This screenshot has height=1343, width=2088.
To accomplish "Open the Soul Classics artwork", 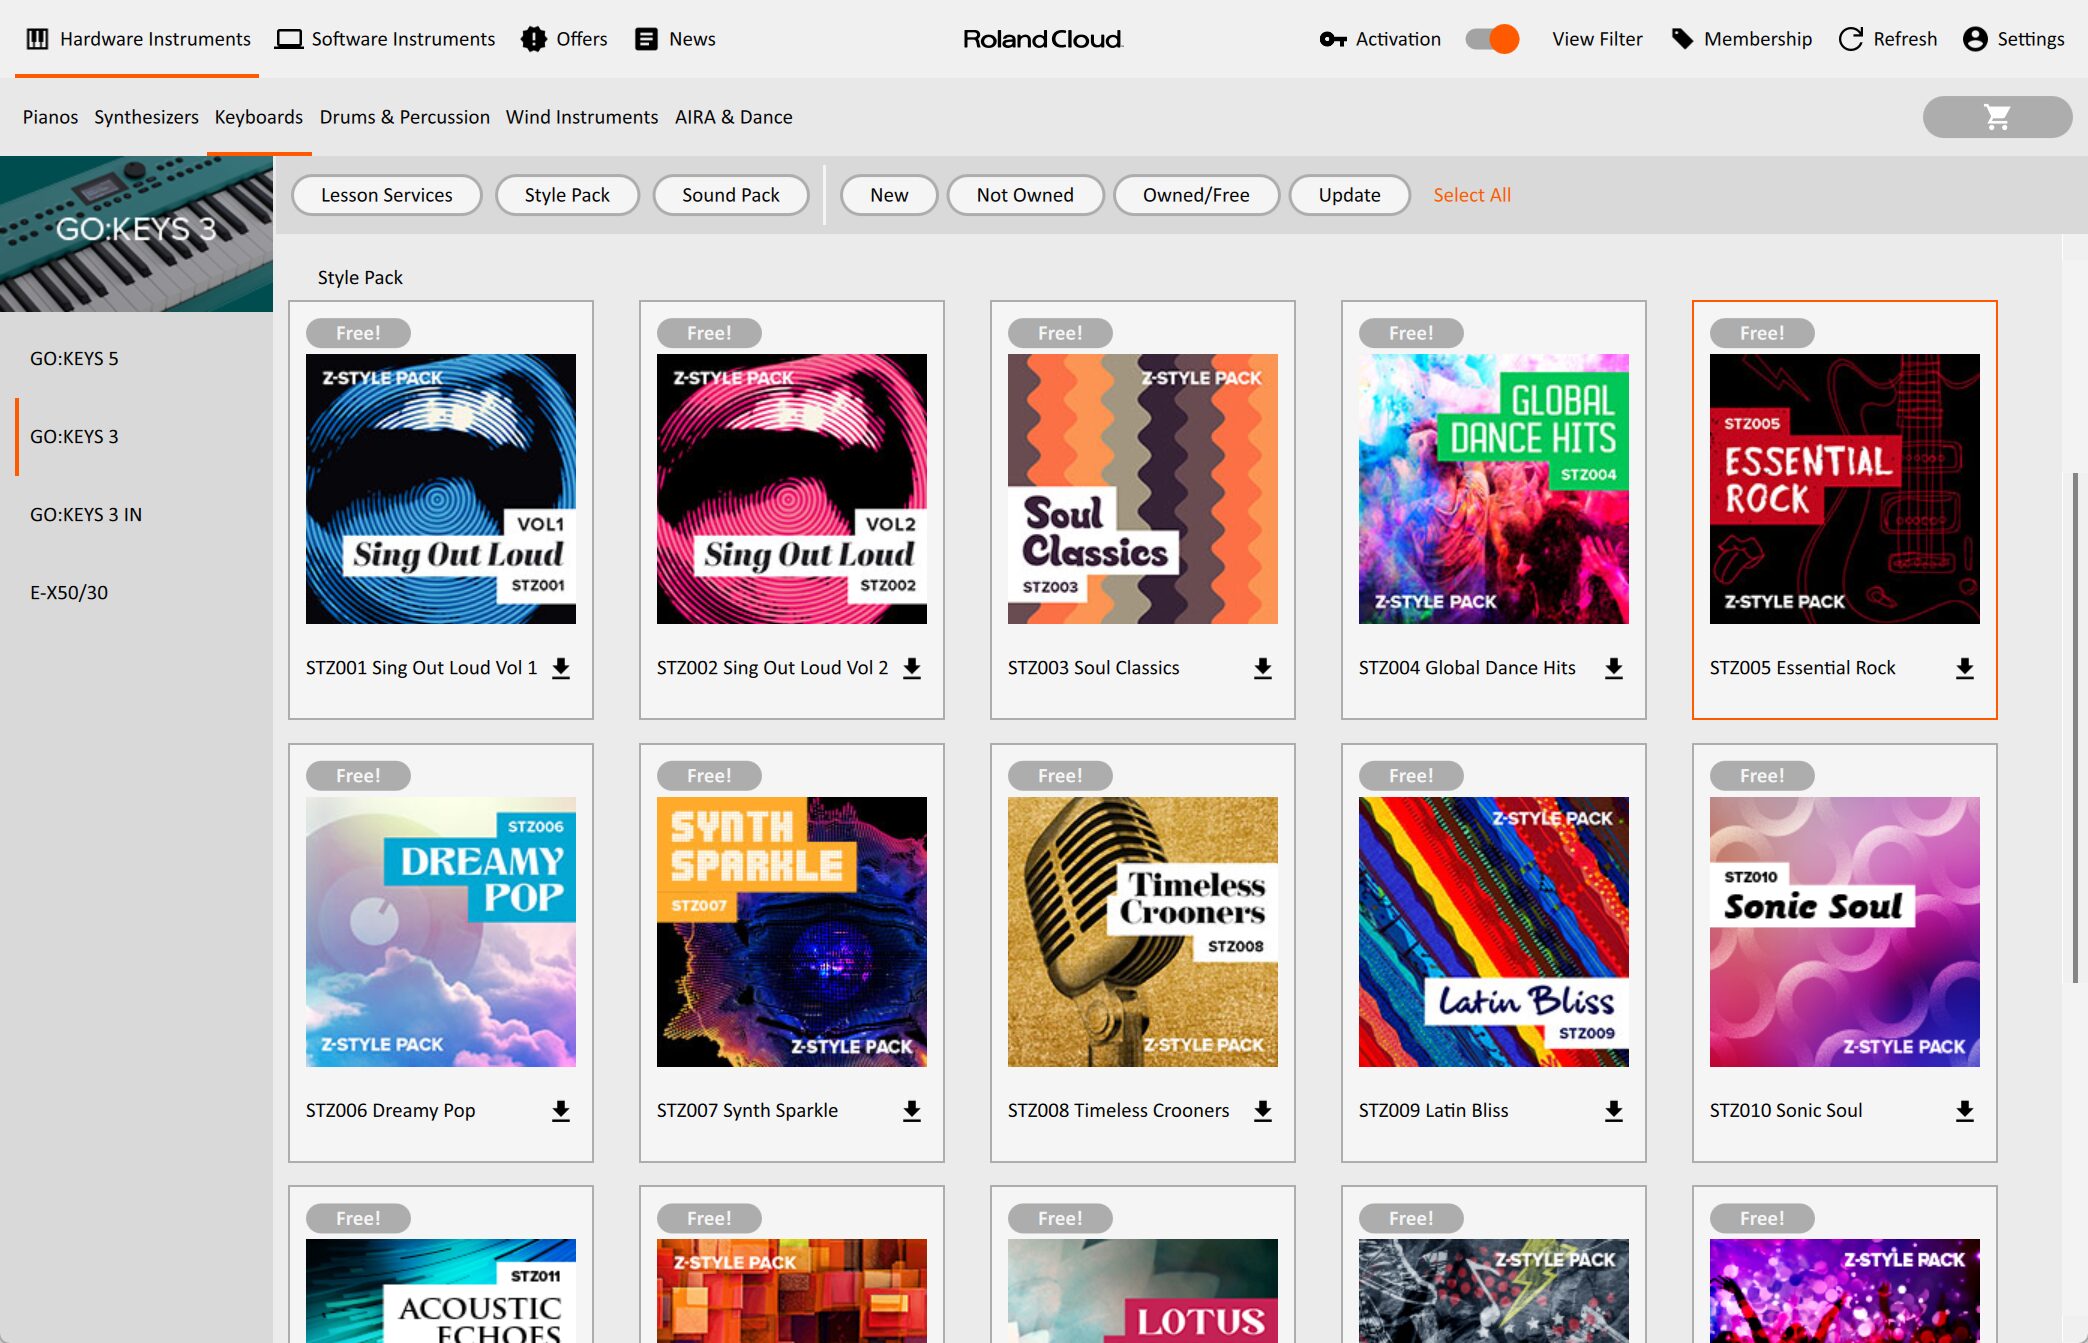I will pyautogui.click(x=1143, y=489).
